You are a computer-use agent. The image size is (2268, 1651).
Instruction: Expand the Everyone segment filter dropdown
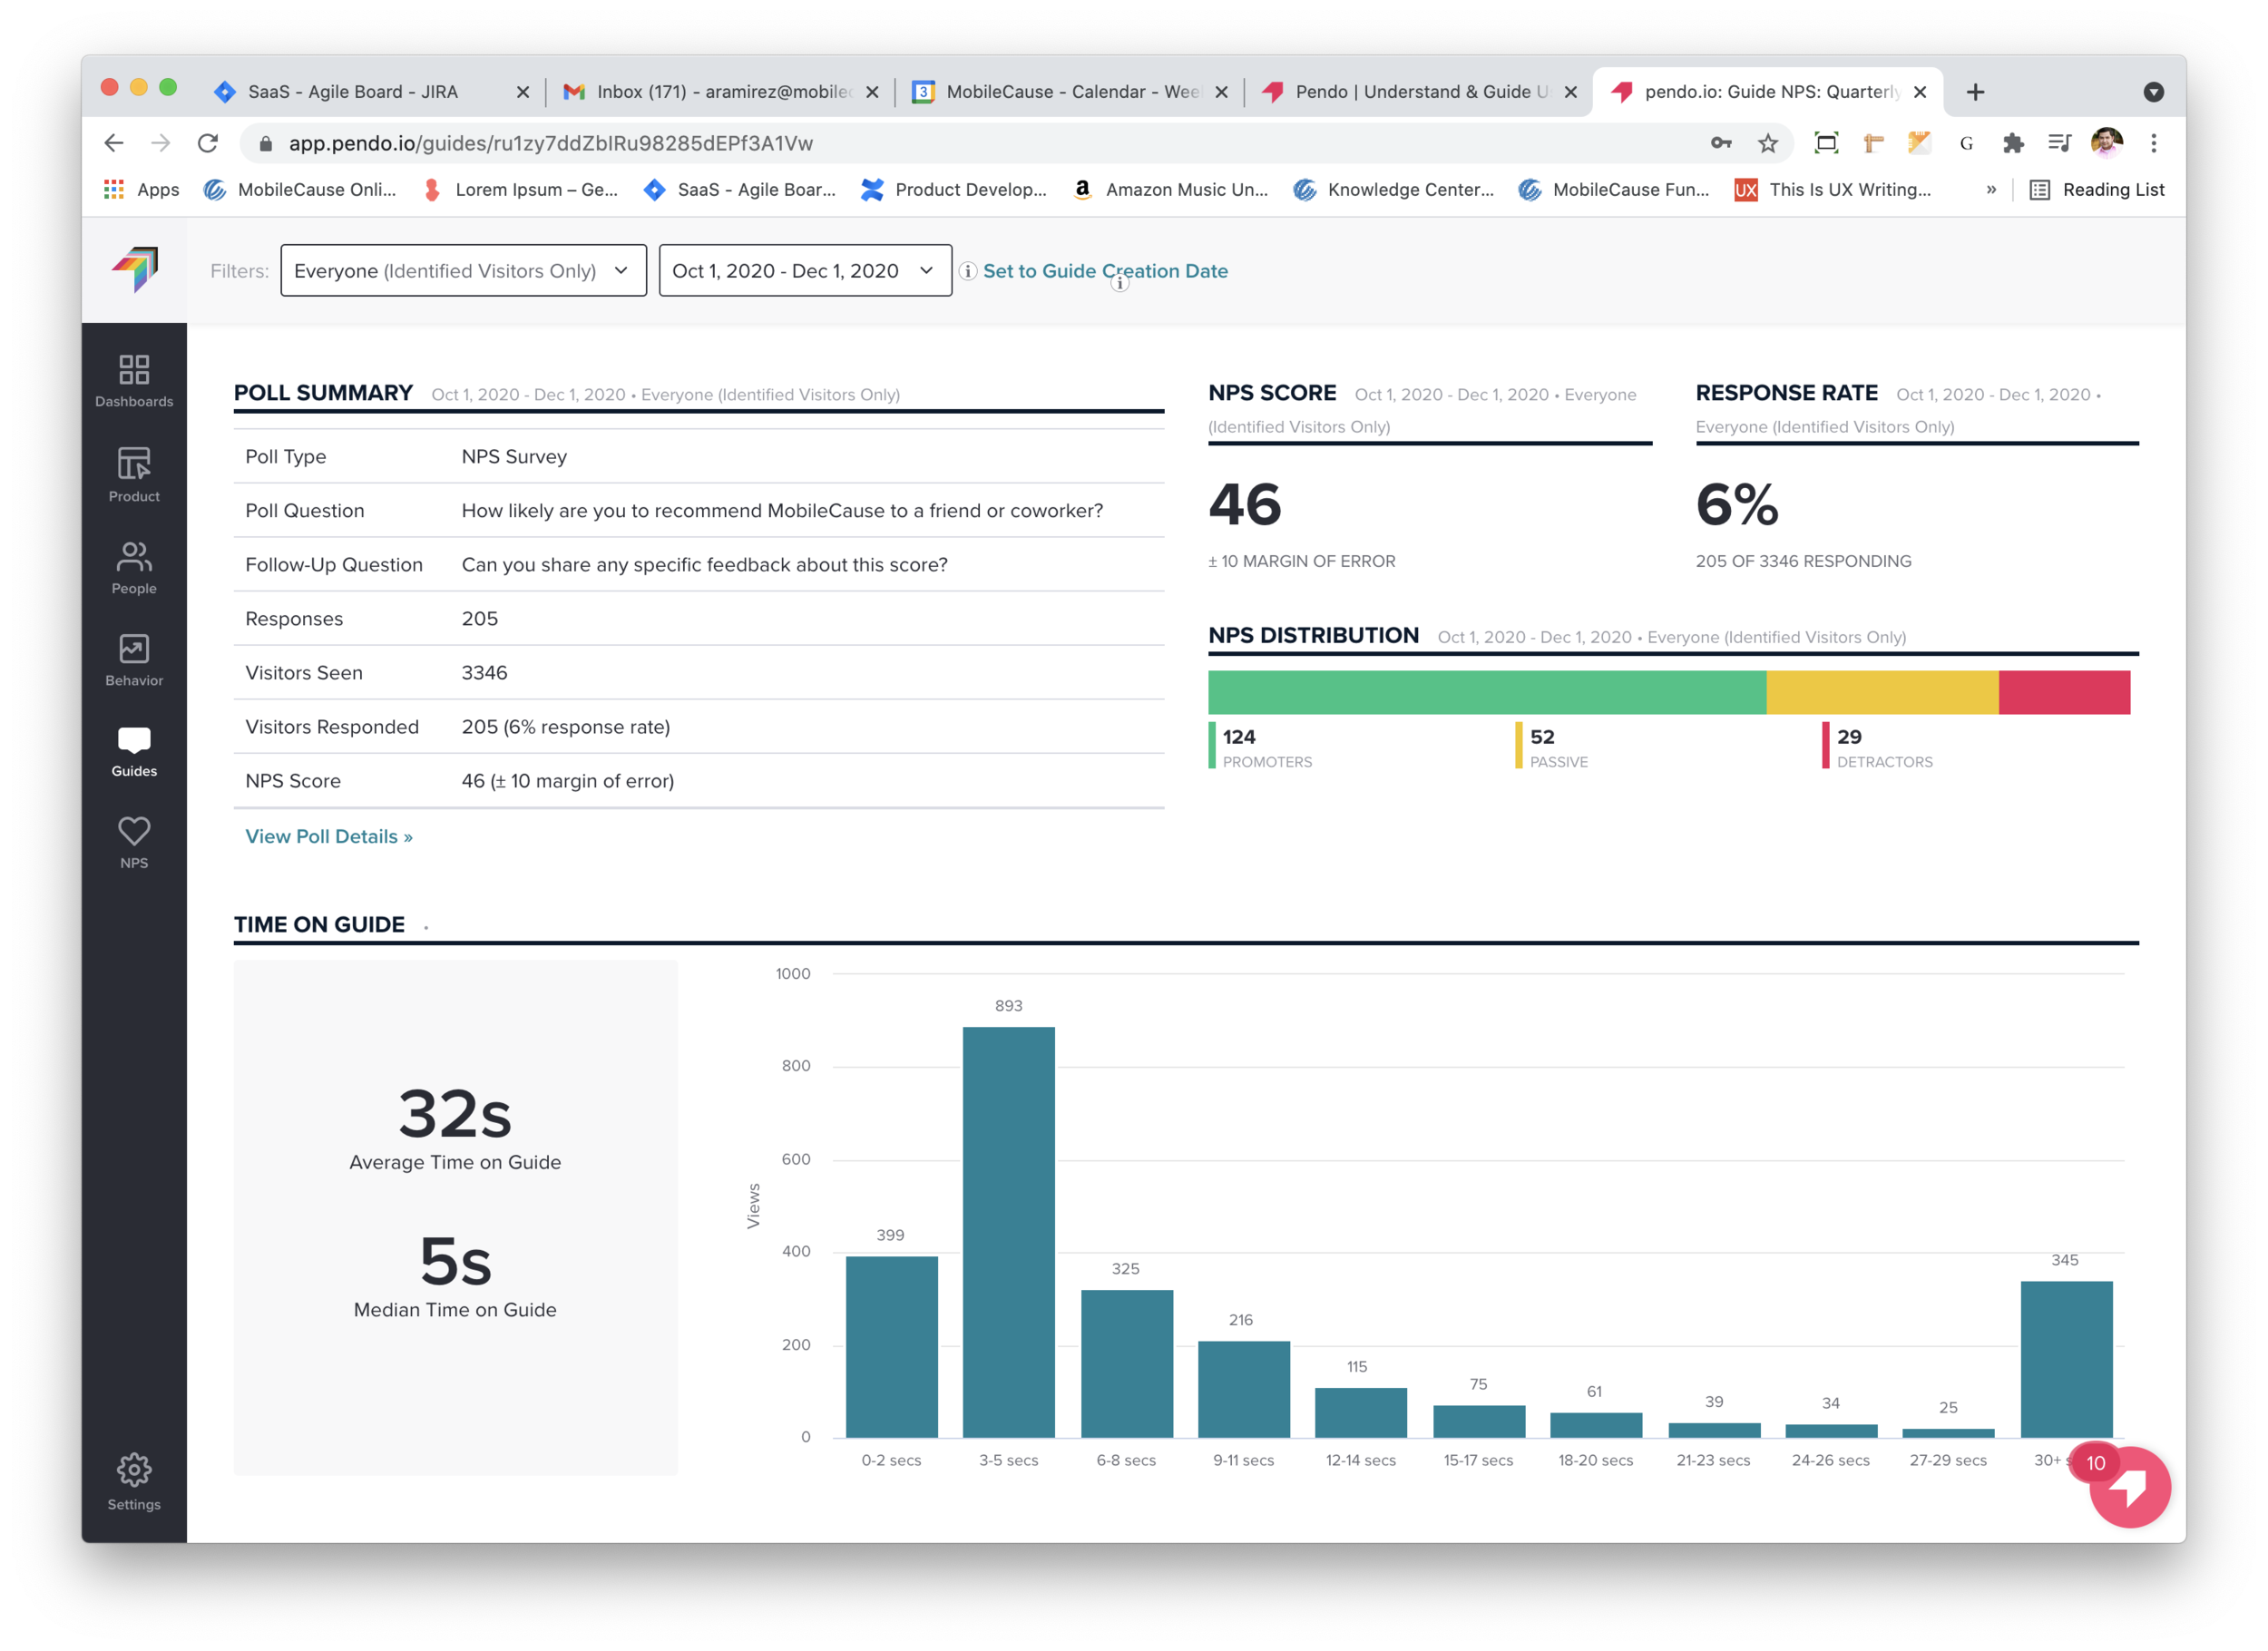[x=464, y=271]
